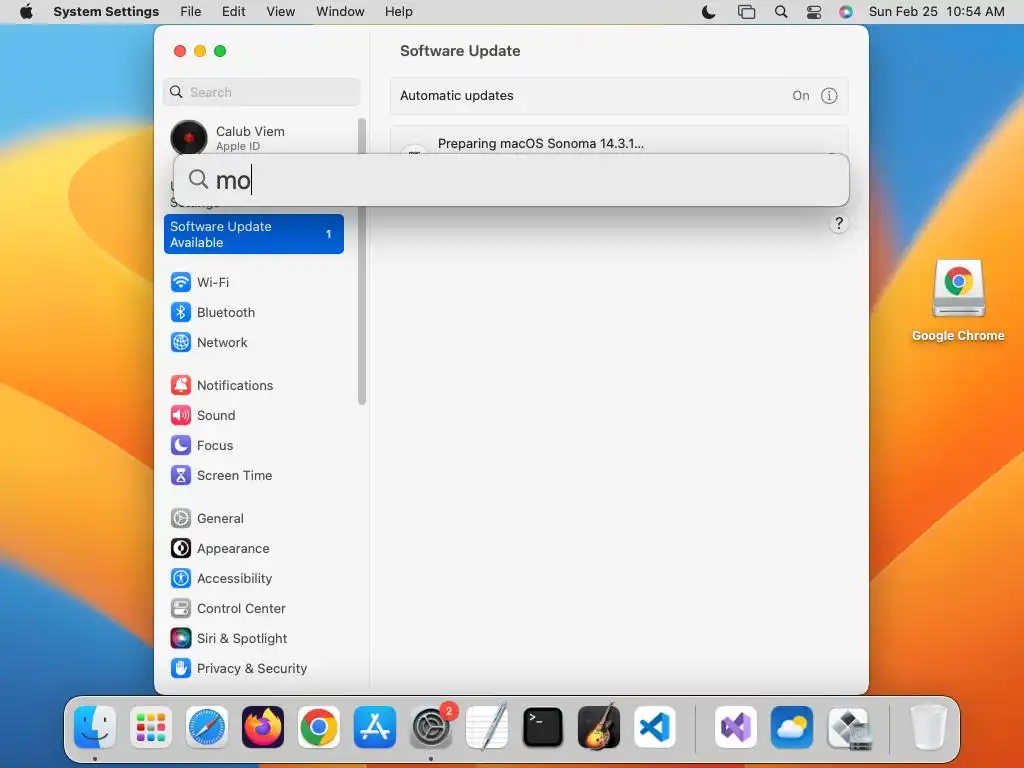Open the View menu

pyautogui.click(x=281, y=12)
